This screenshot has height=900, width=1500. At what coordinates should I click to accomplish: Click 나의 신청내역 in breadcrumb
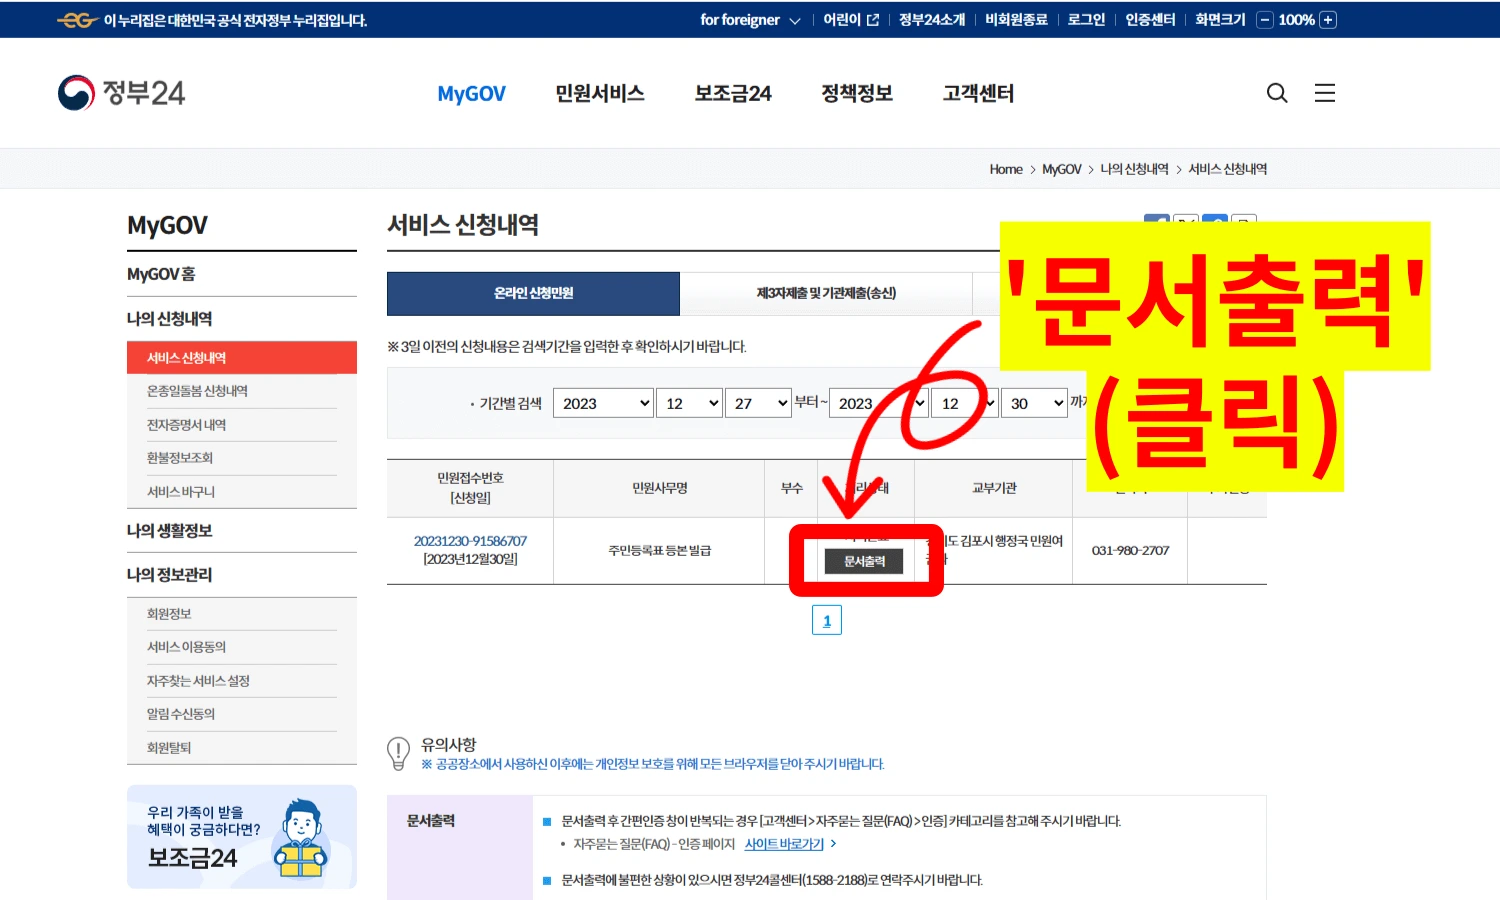[x=1134, y=170]
